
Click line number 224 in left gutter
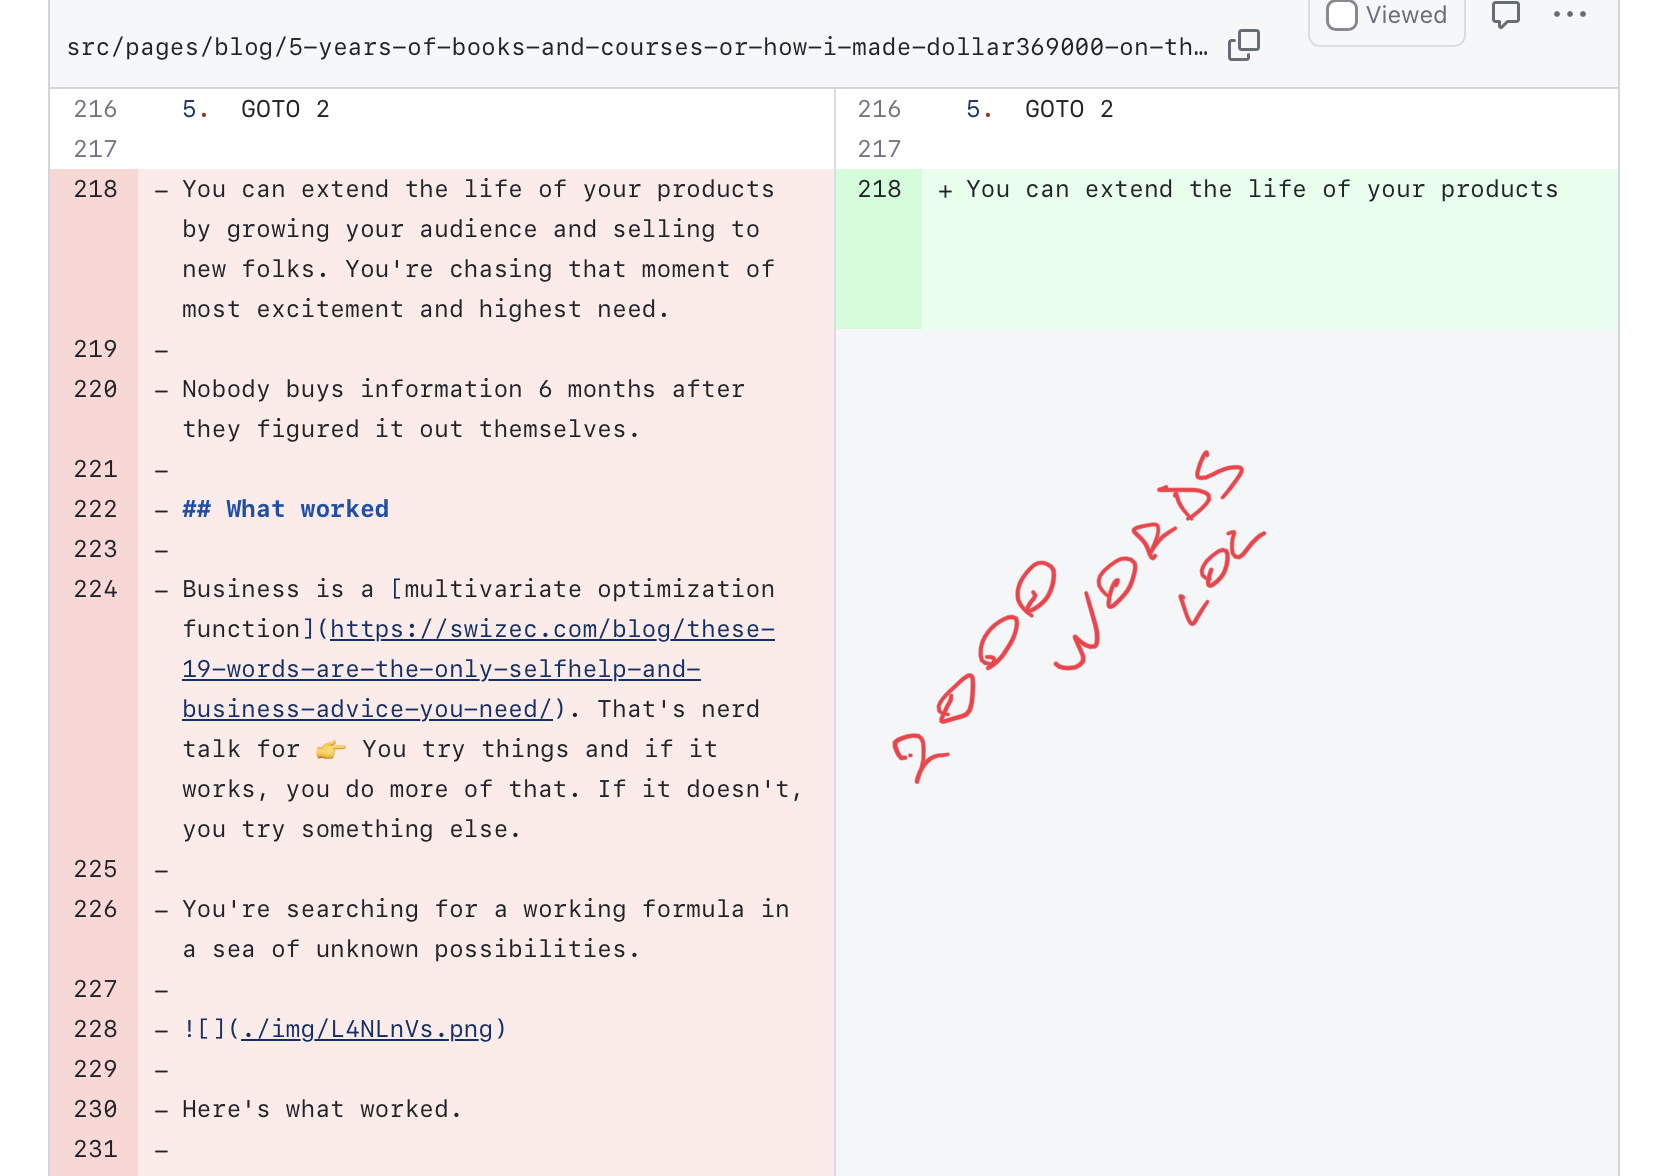[95, 589]
